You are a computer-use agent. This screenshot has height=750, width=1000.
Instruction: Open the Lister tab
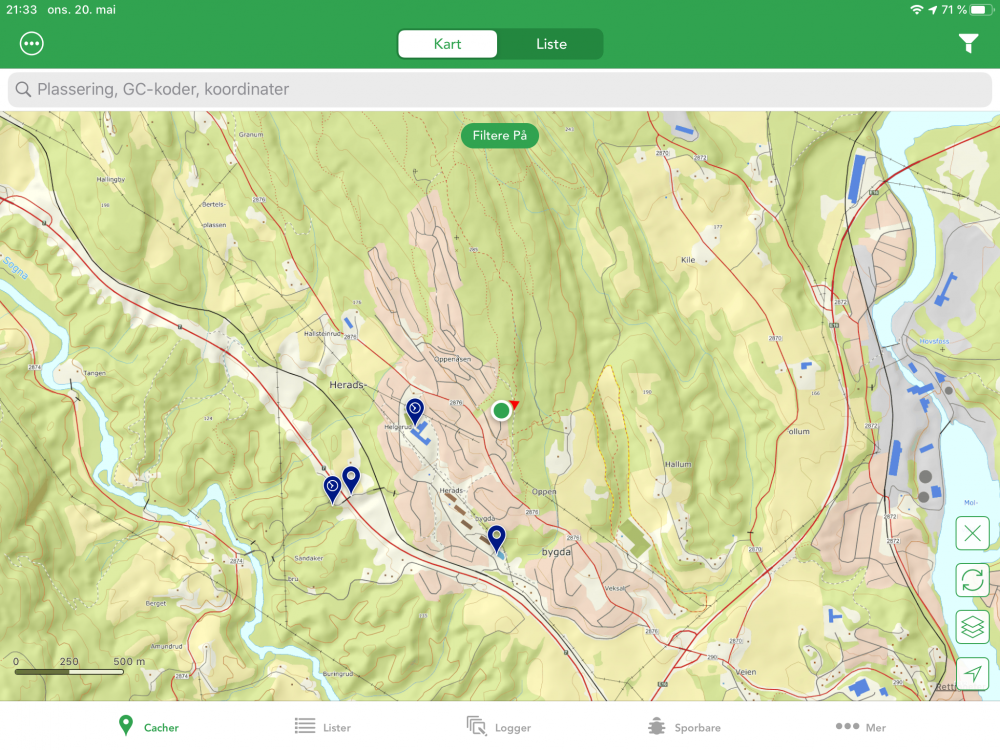coord(323,727)
